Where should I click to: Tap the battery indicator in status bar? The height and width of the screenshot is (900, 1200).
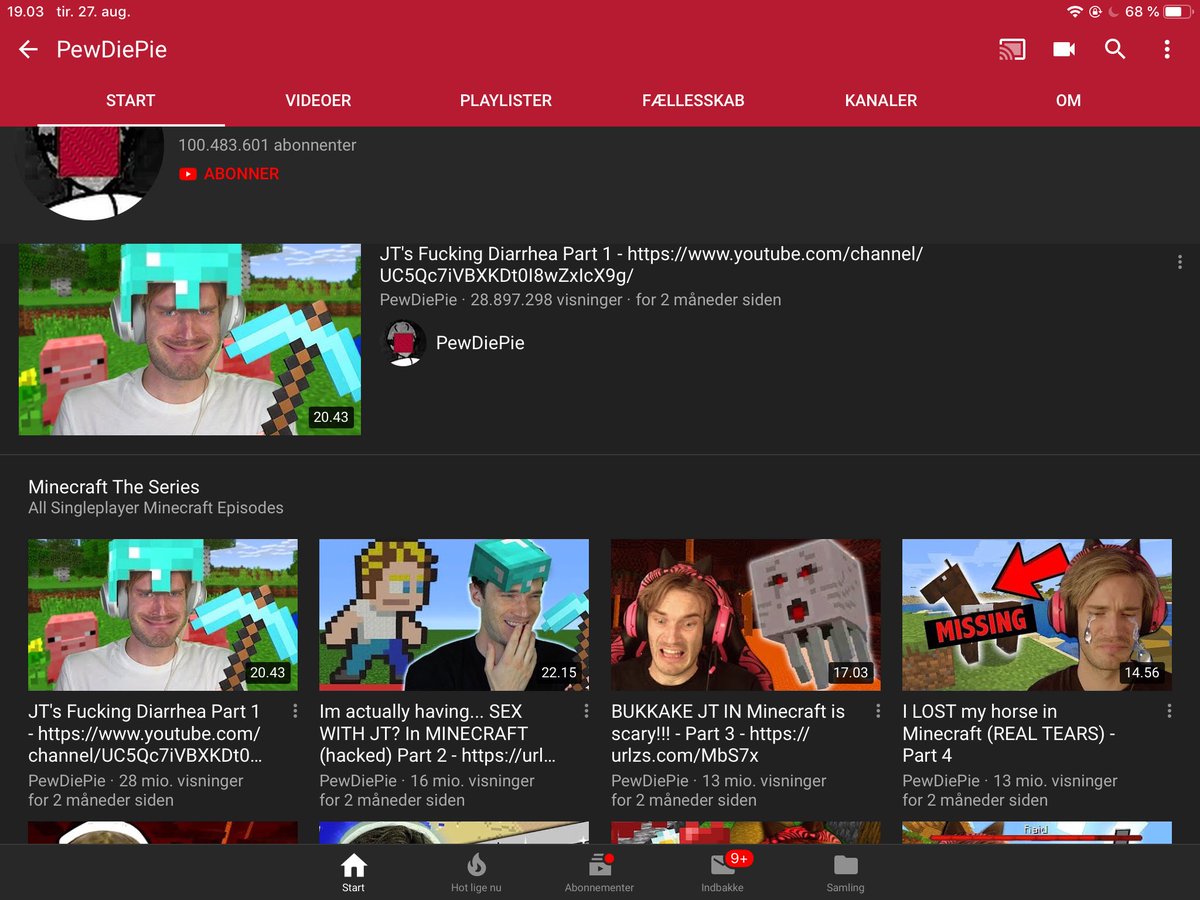[1177, 12]
